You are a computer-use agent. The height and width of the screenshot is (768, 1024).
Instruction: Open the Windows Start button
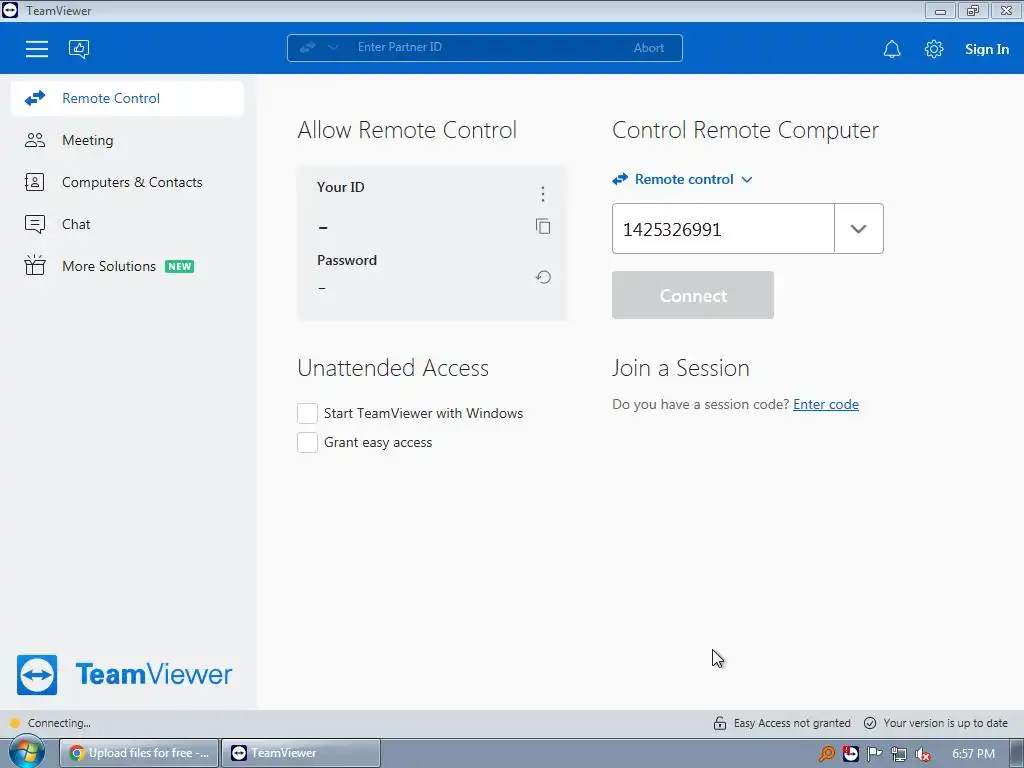(x=26, y=752)
